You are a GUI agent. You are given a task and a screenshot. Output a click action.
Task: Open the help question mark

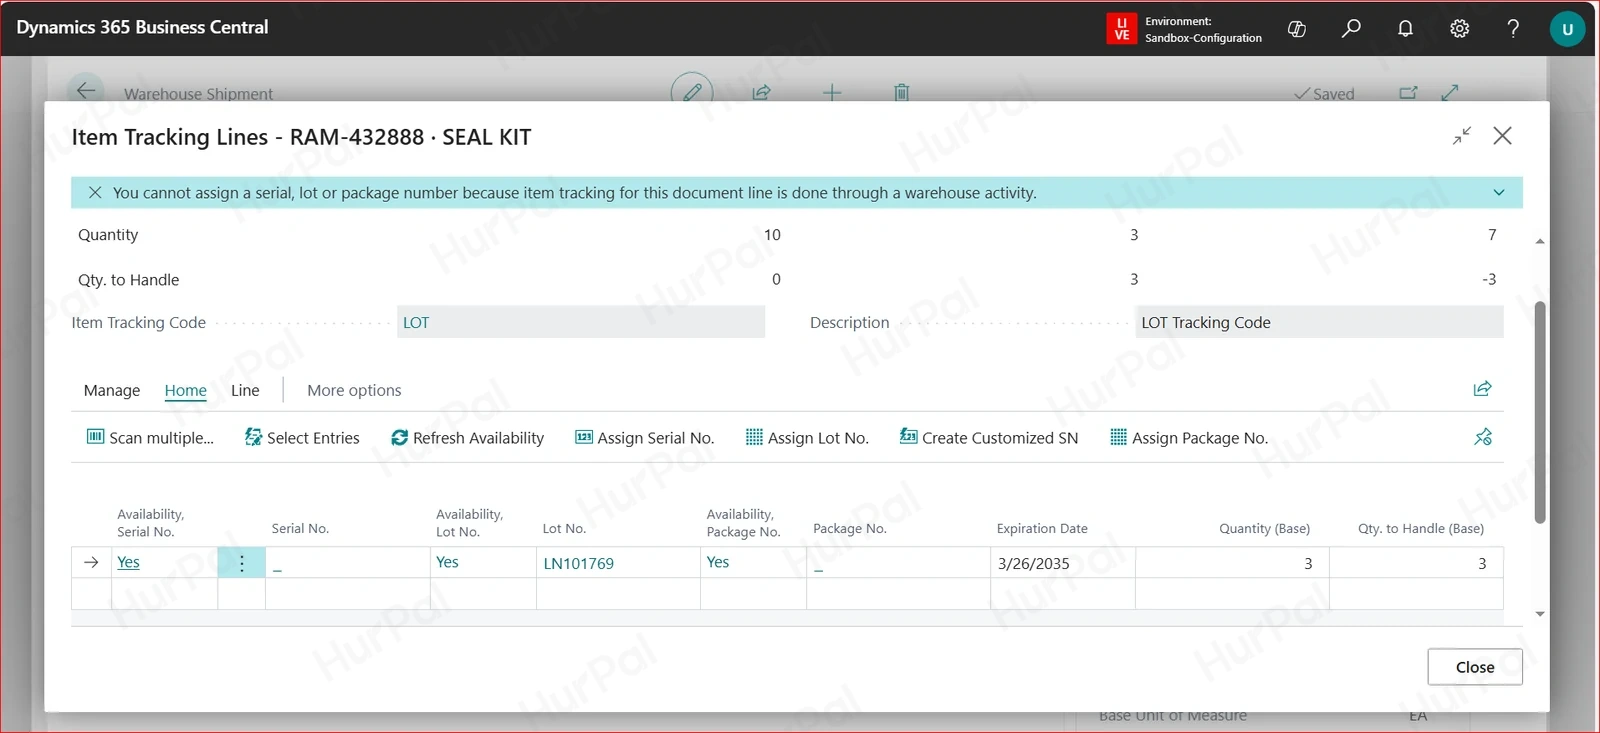tap(1513, 29)
